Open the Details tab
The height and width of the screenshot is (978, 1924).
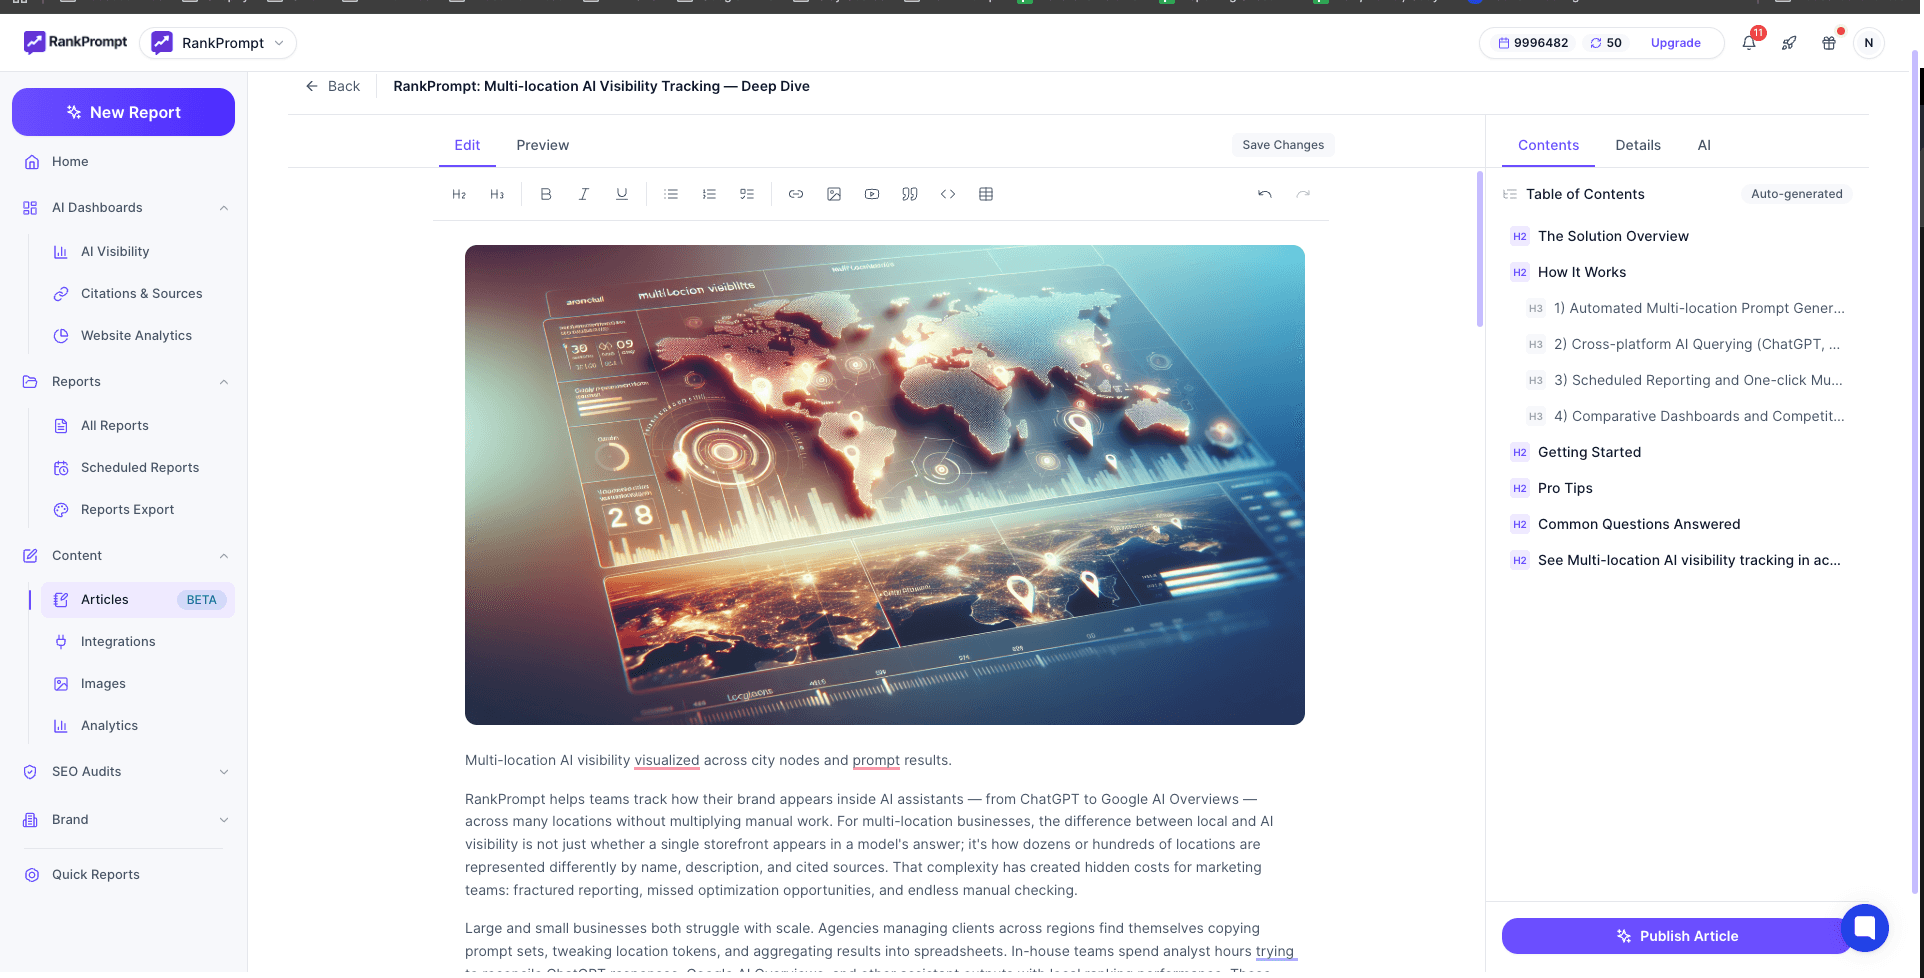(1637, 145)
